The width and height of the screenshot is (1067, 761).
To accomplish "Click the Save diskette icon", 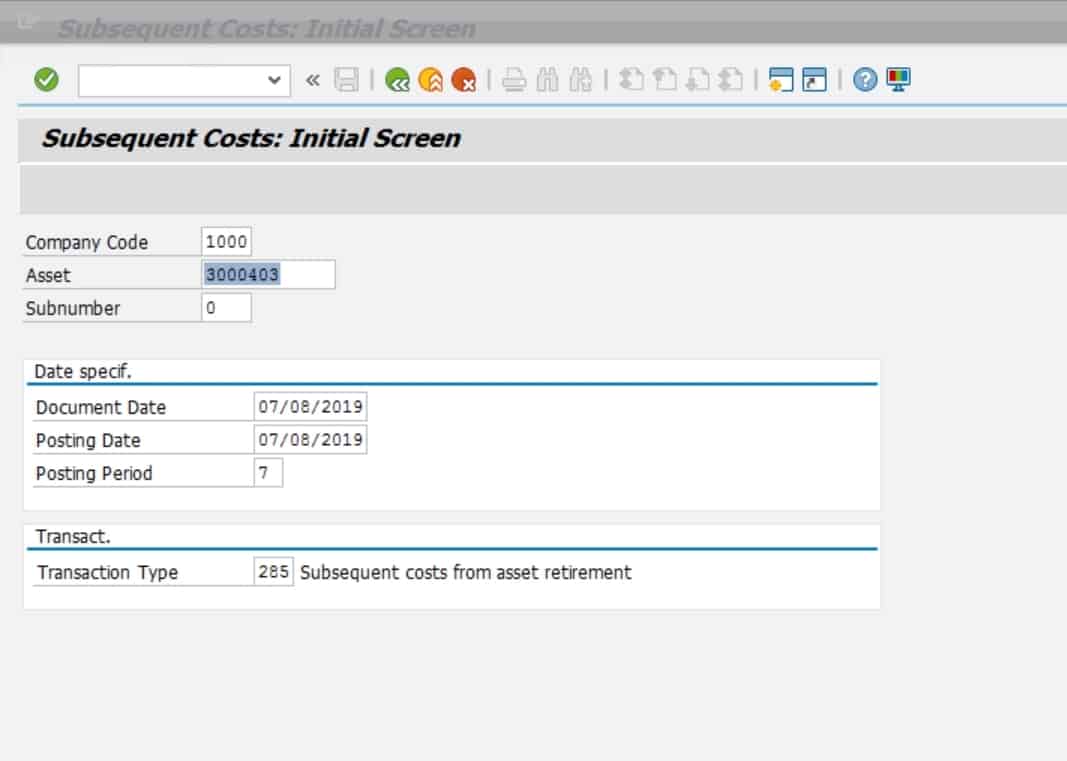I will (x=346, y=80).
